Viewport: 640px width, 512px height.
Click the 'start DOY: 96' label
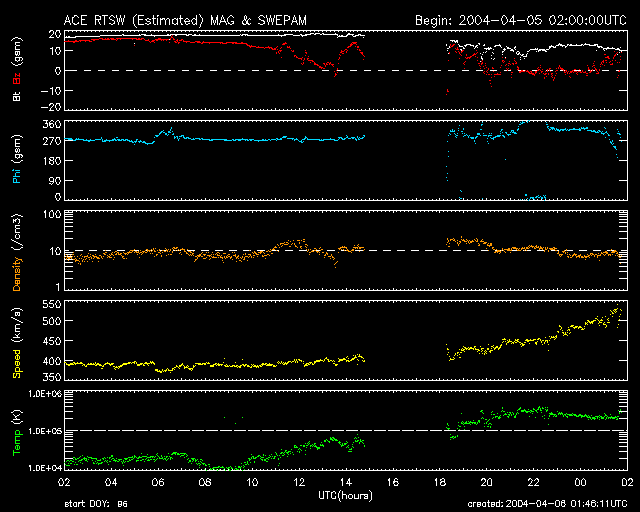[x=96, y=504]
